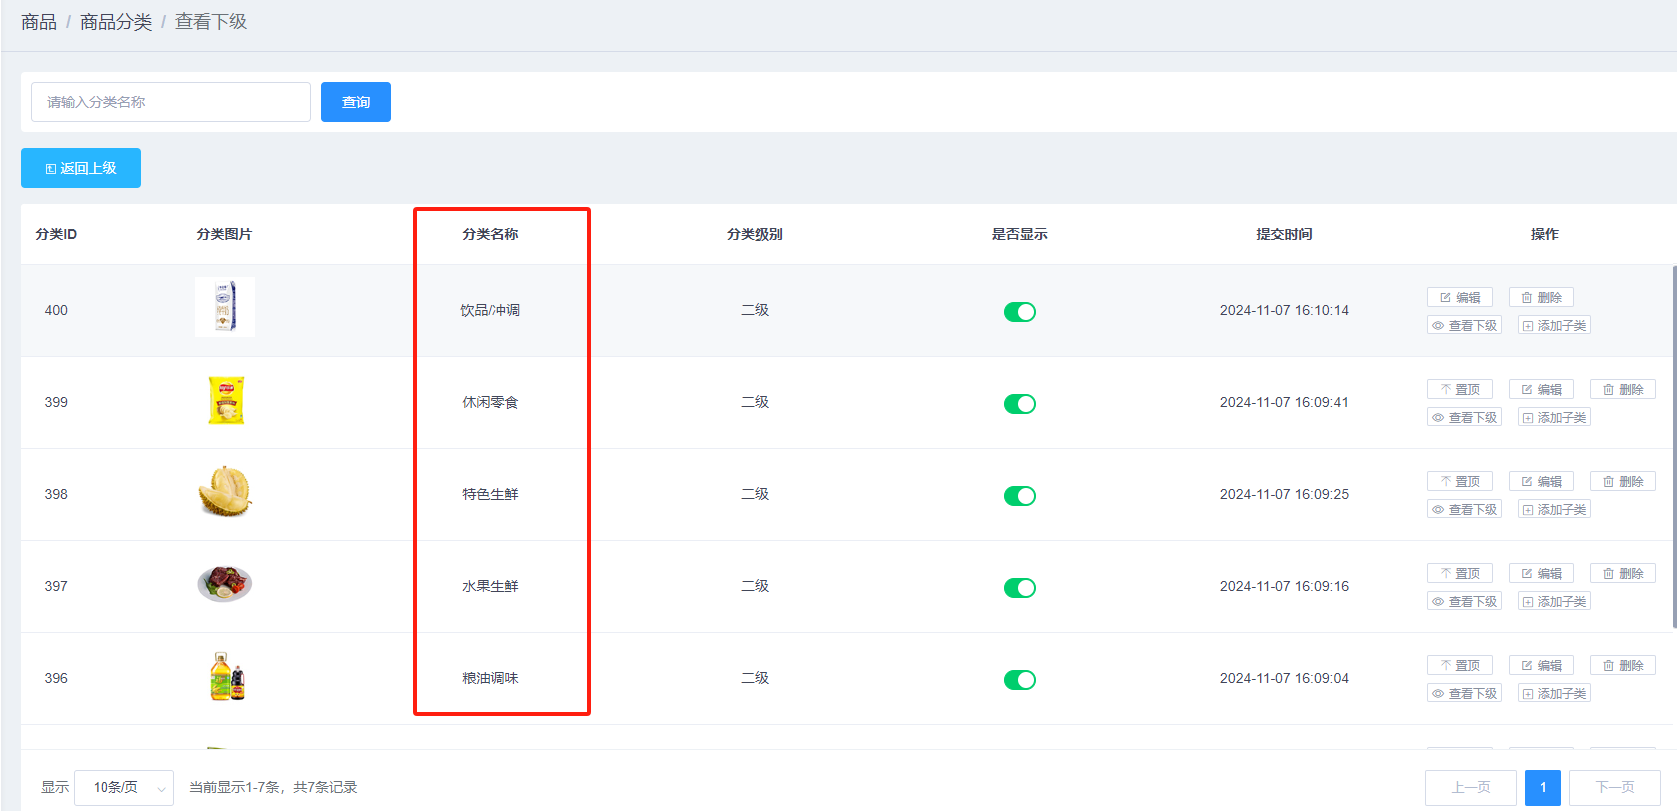Click the 下一页 next page button
Image resolution: width=1677 pixels, height=811 pixels.
coord(1614,787)
